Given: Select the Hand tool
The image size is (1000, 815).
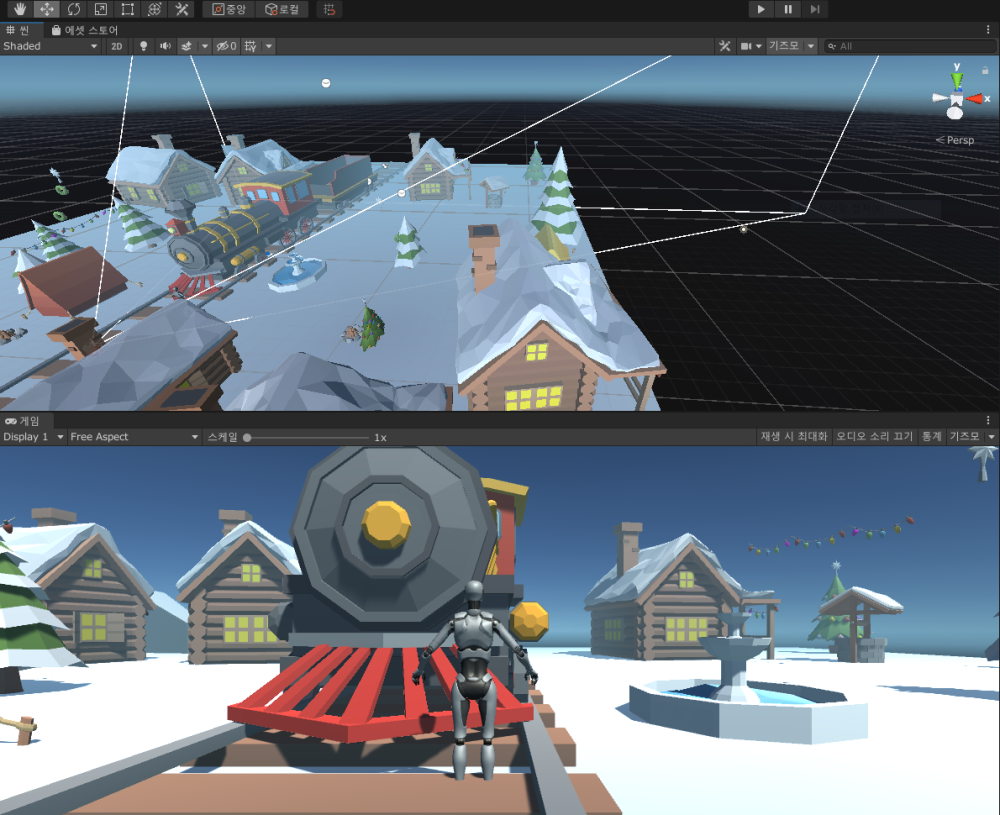Looking at the screenshot, I should click(x=20, y=9).
